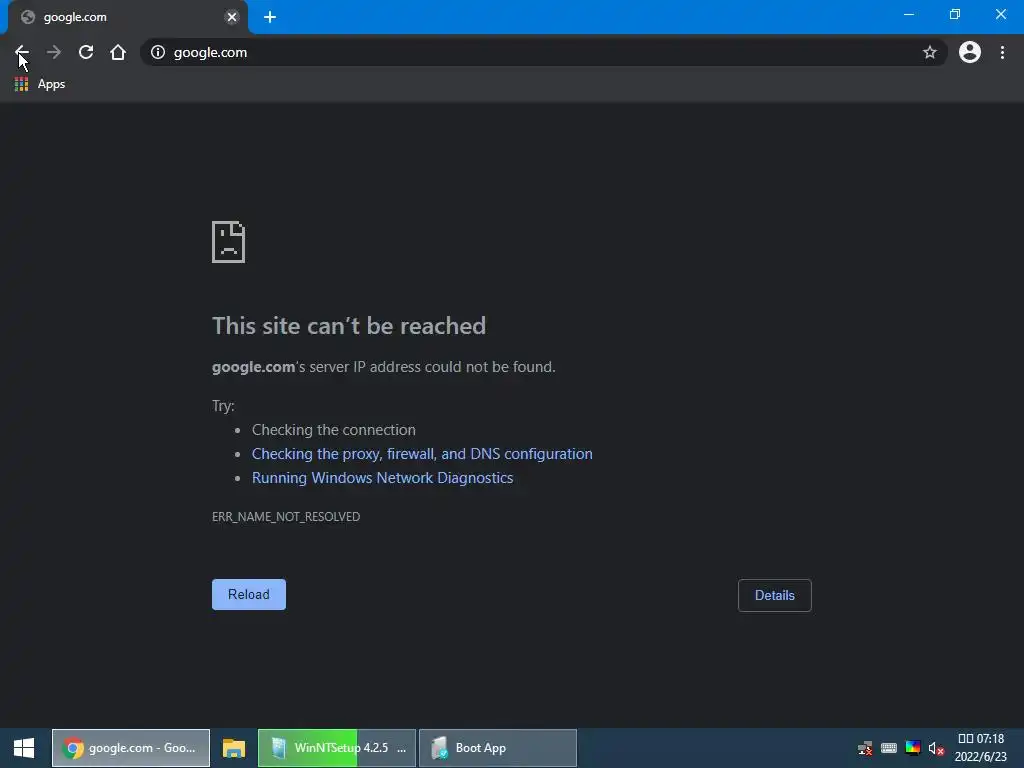The image size is (1024, 768).
Task: Reload the page using the toolbar refresh icon
Action: point(86,52)
